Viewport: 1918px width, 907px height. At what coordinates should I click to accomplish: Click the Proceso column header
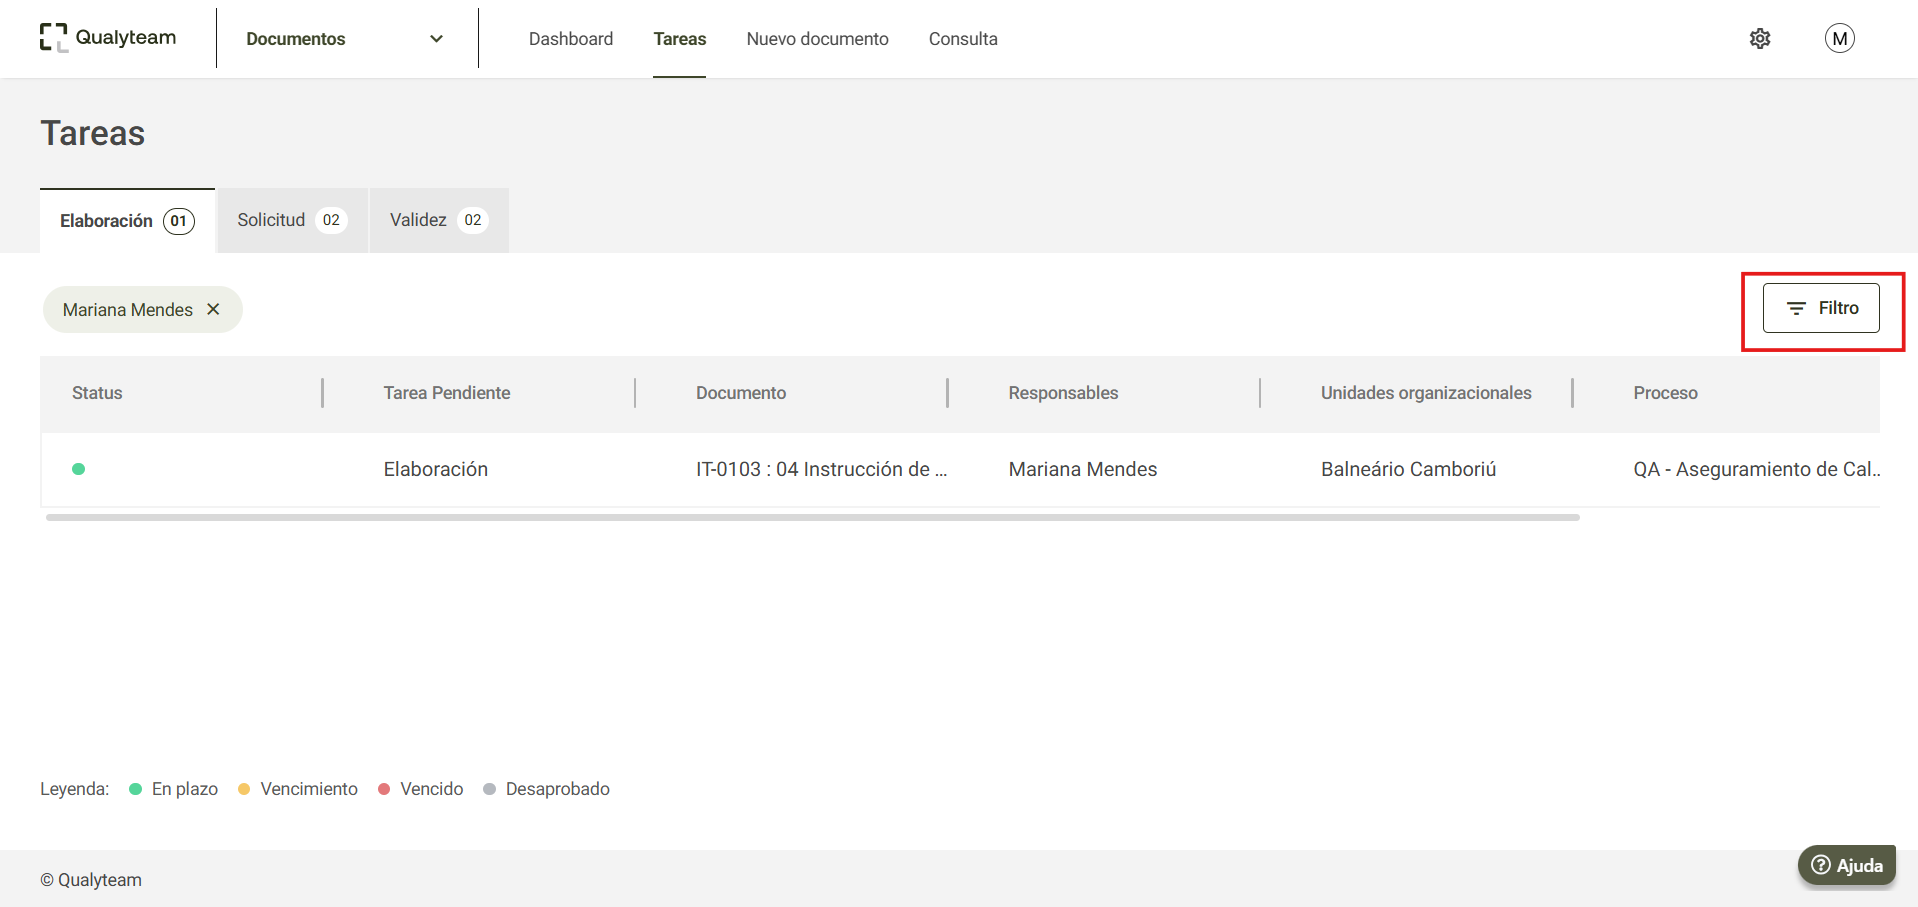[1665, 393]
